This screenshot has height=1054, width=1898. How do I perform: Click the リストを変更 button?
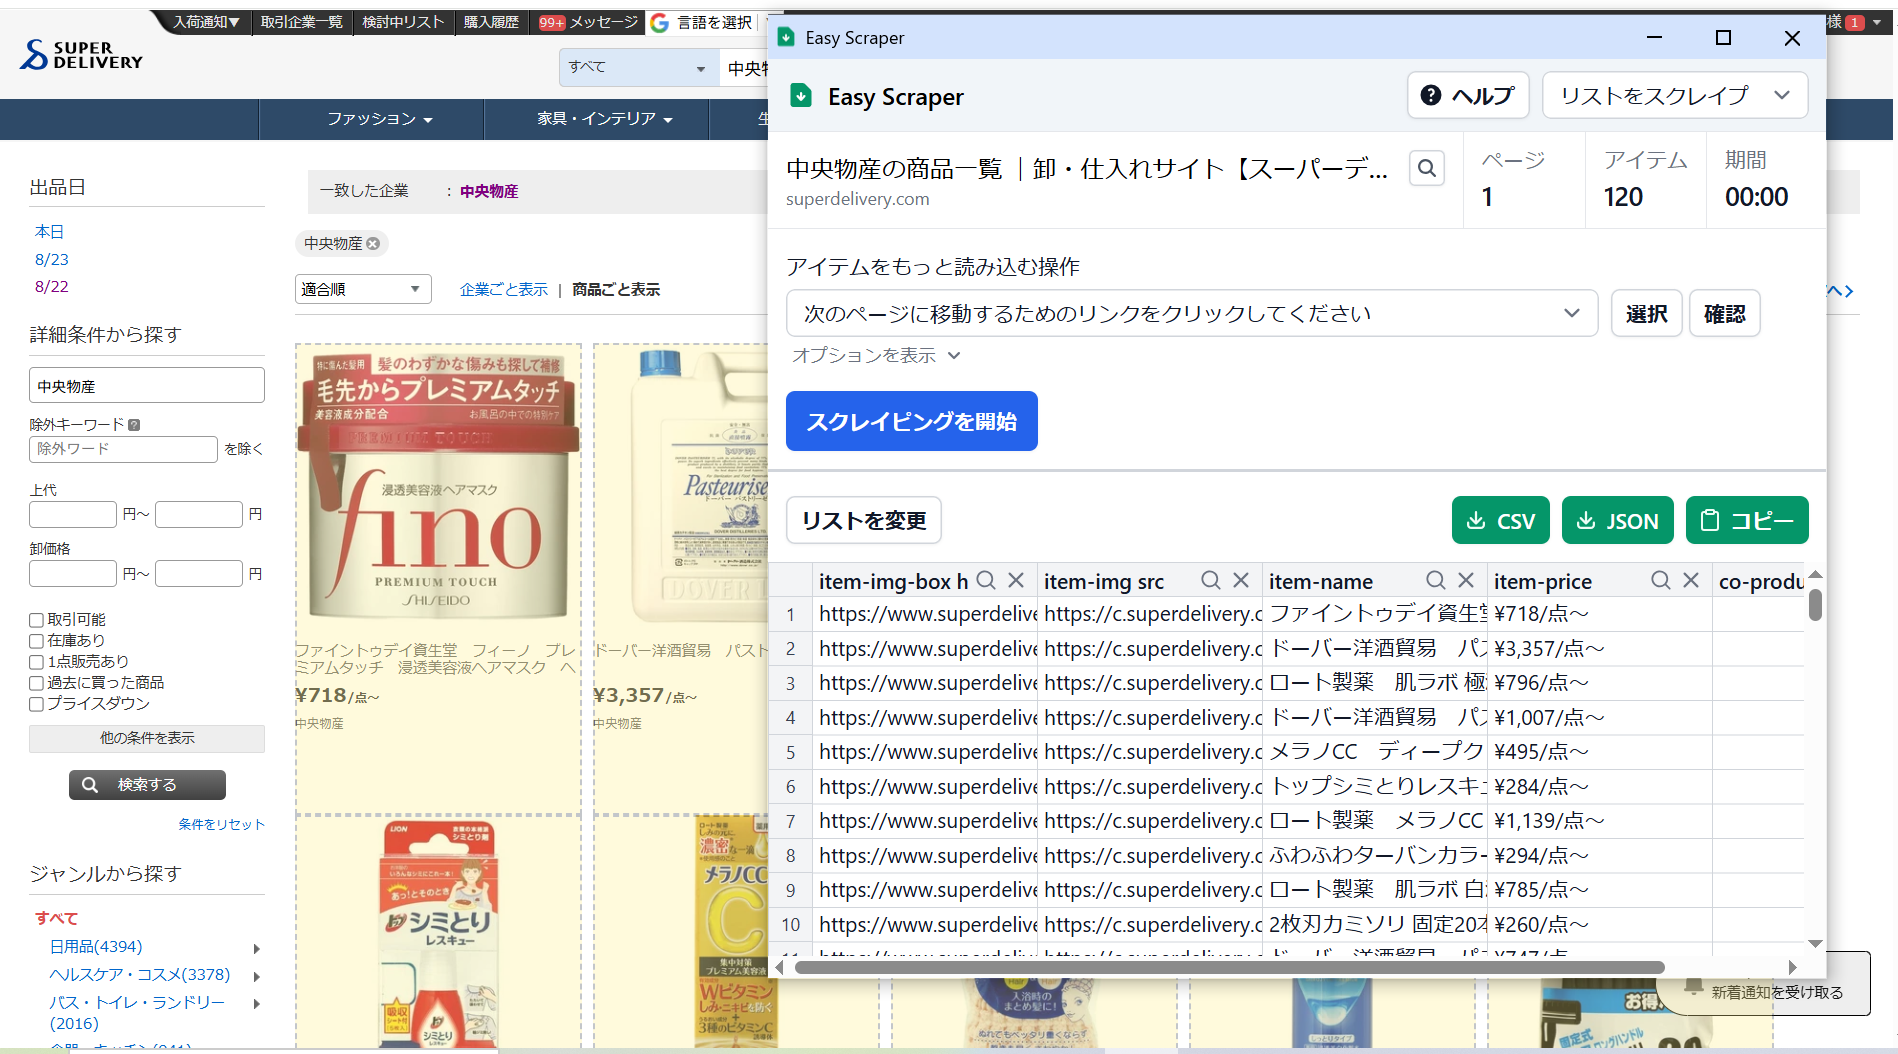tap(864, 520)
